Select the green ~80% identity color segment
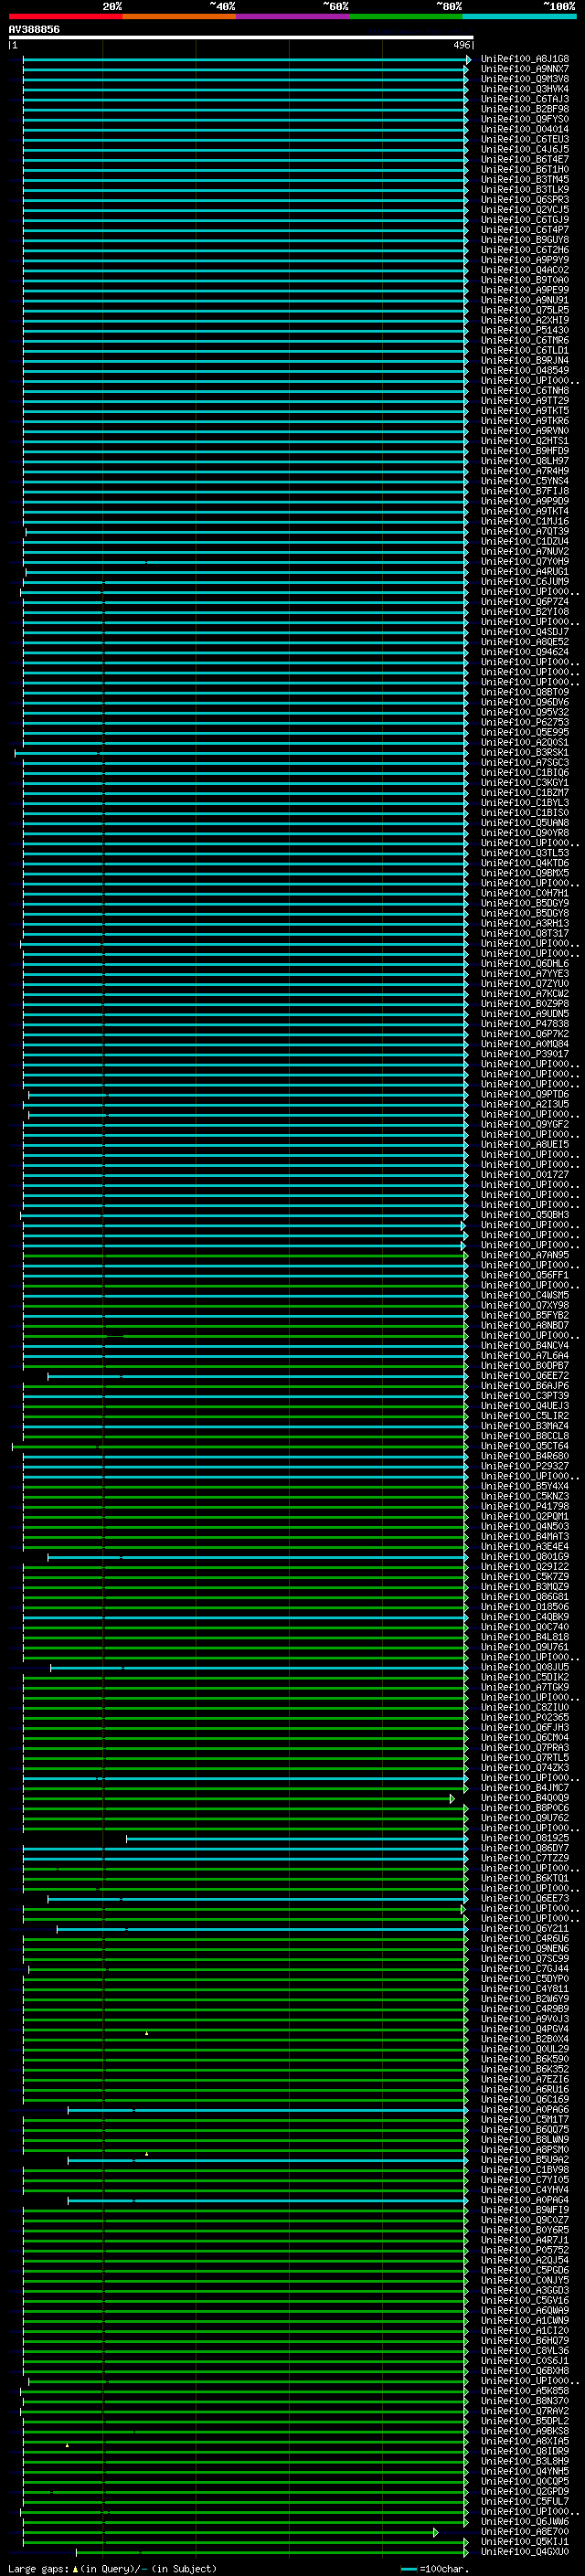 405,16
